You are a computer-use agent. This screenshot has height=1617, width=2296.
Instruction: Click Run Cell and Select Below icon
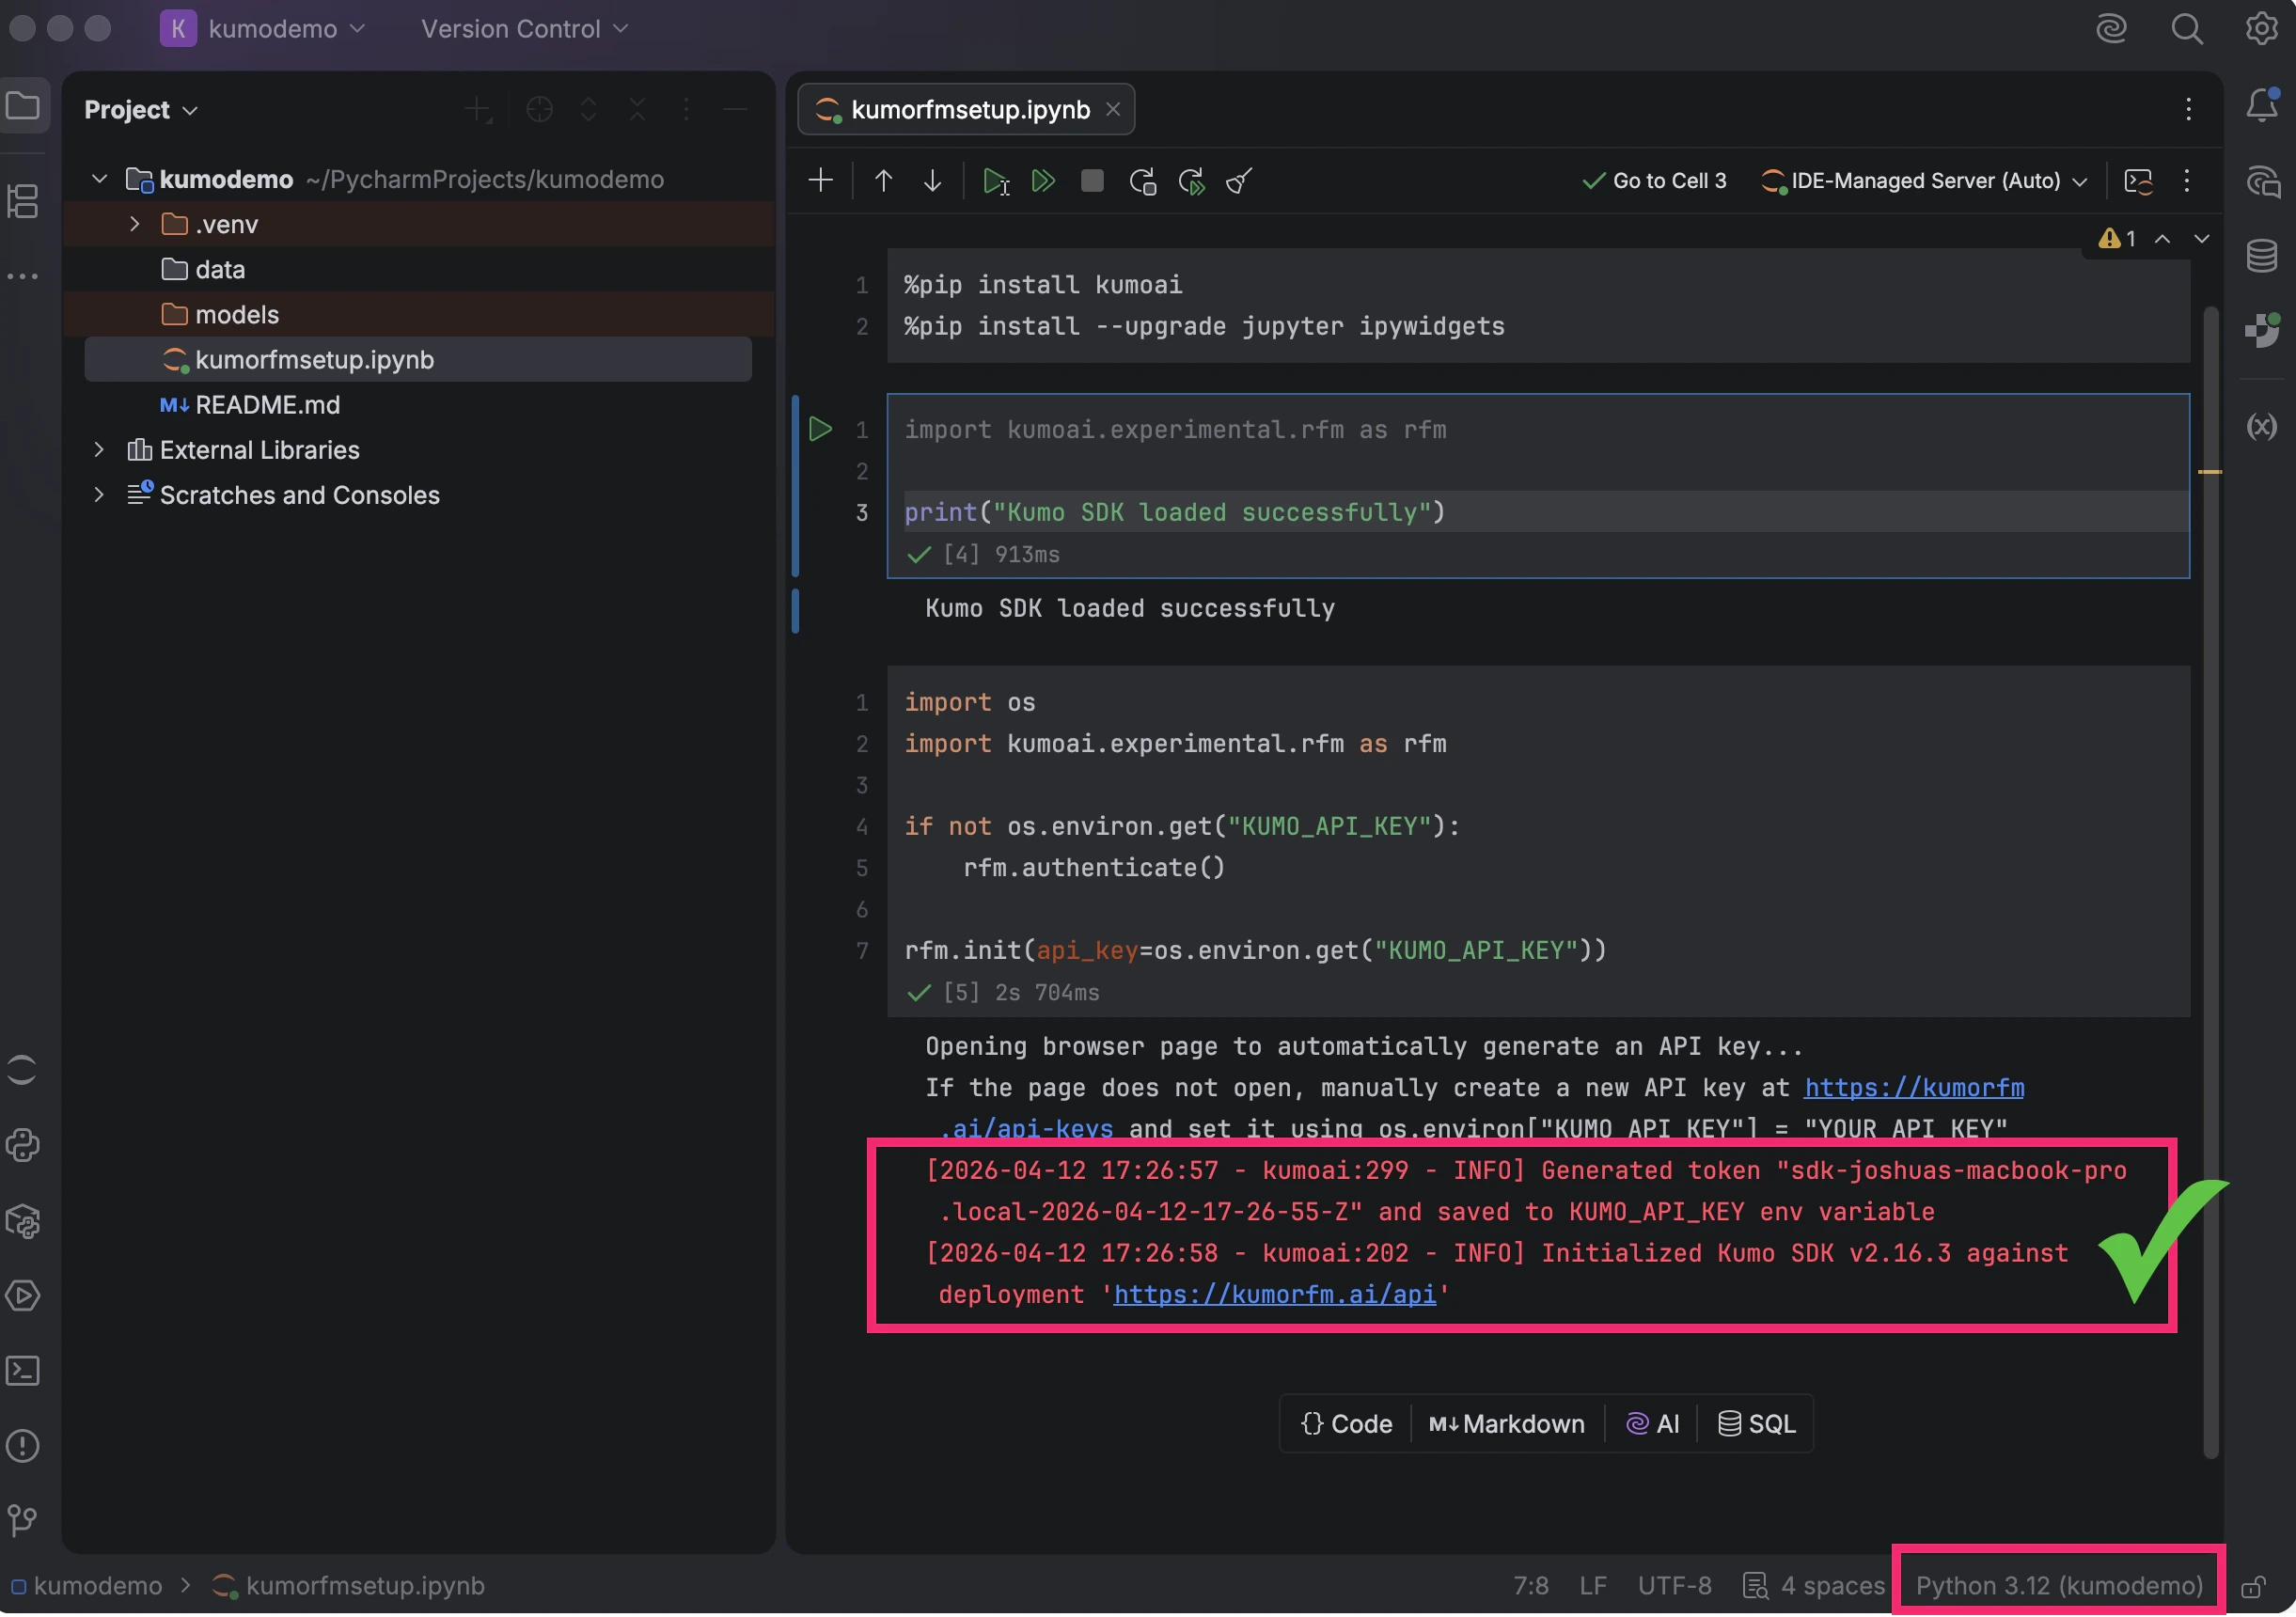coord(995,181)
